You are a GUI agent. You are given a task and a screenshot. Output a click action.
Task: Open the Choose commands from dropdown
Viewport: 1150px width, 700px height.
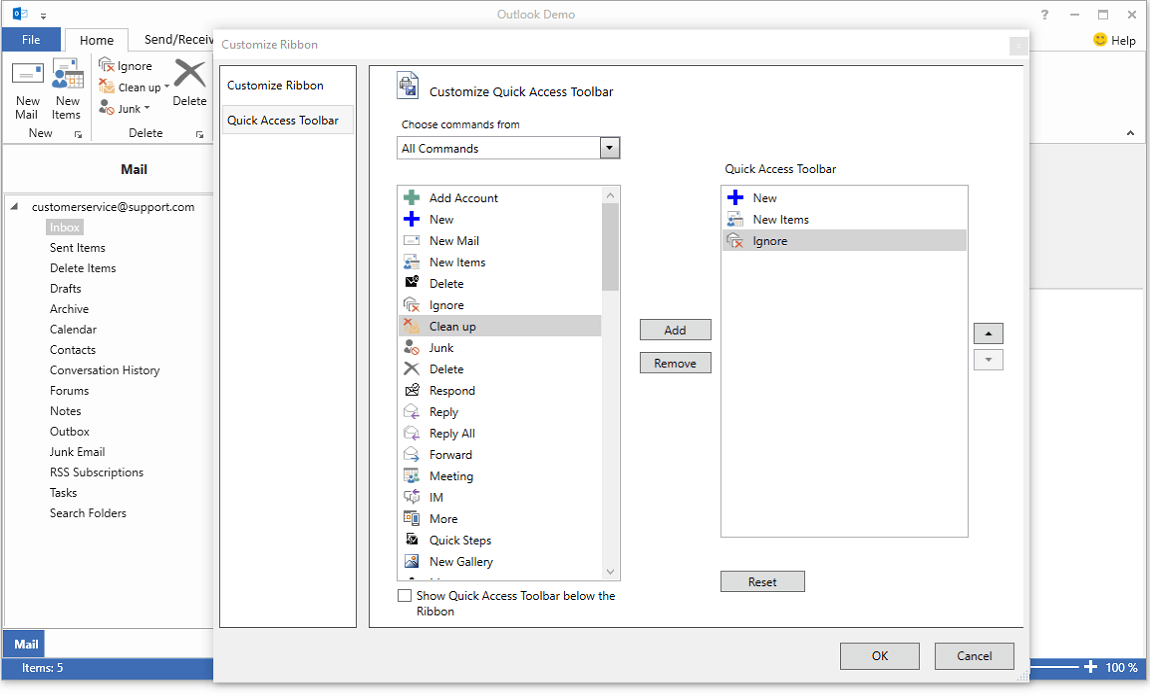pos(609,149)
